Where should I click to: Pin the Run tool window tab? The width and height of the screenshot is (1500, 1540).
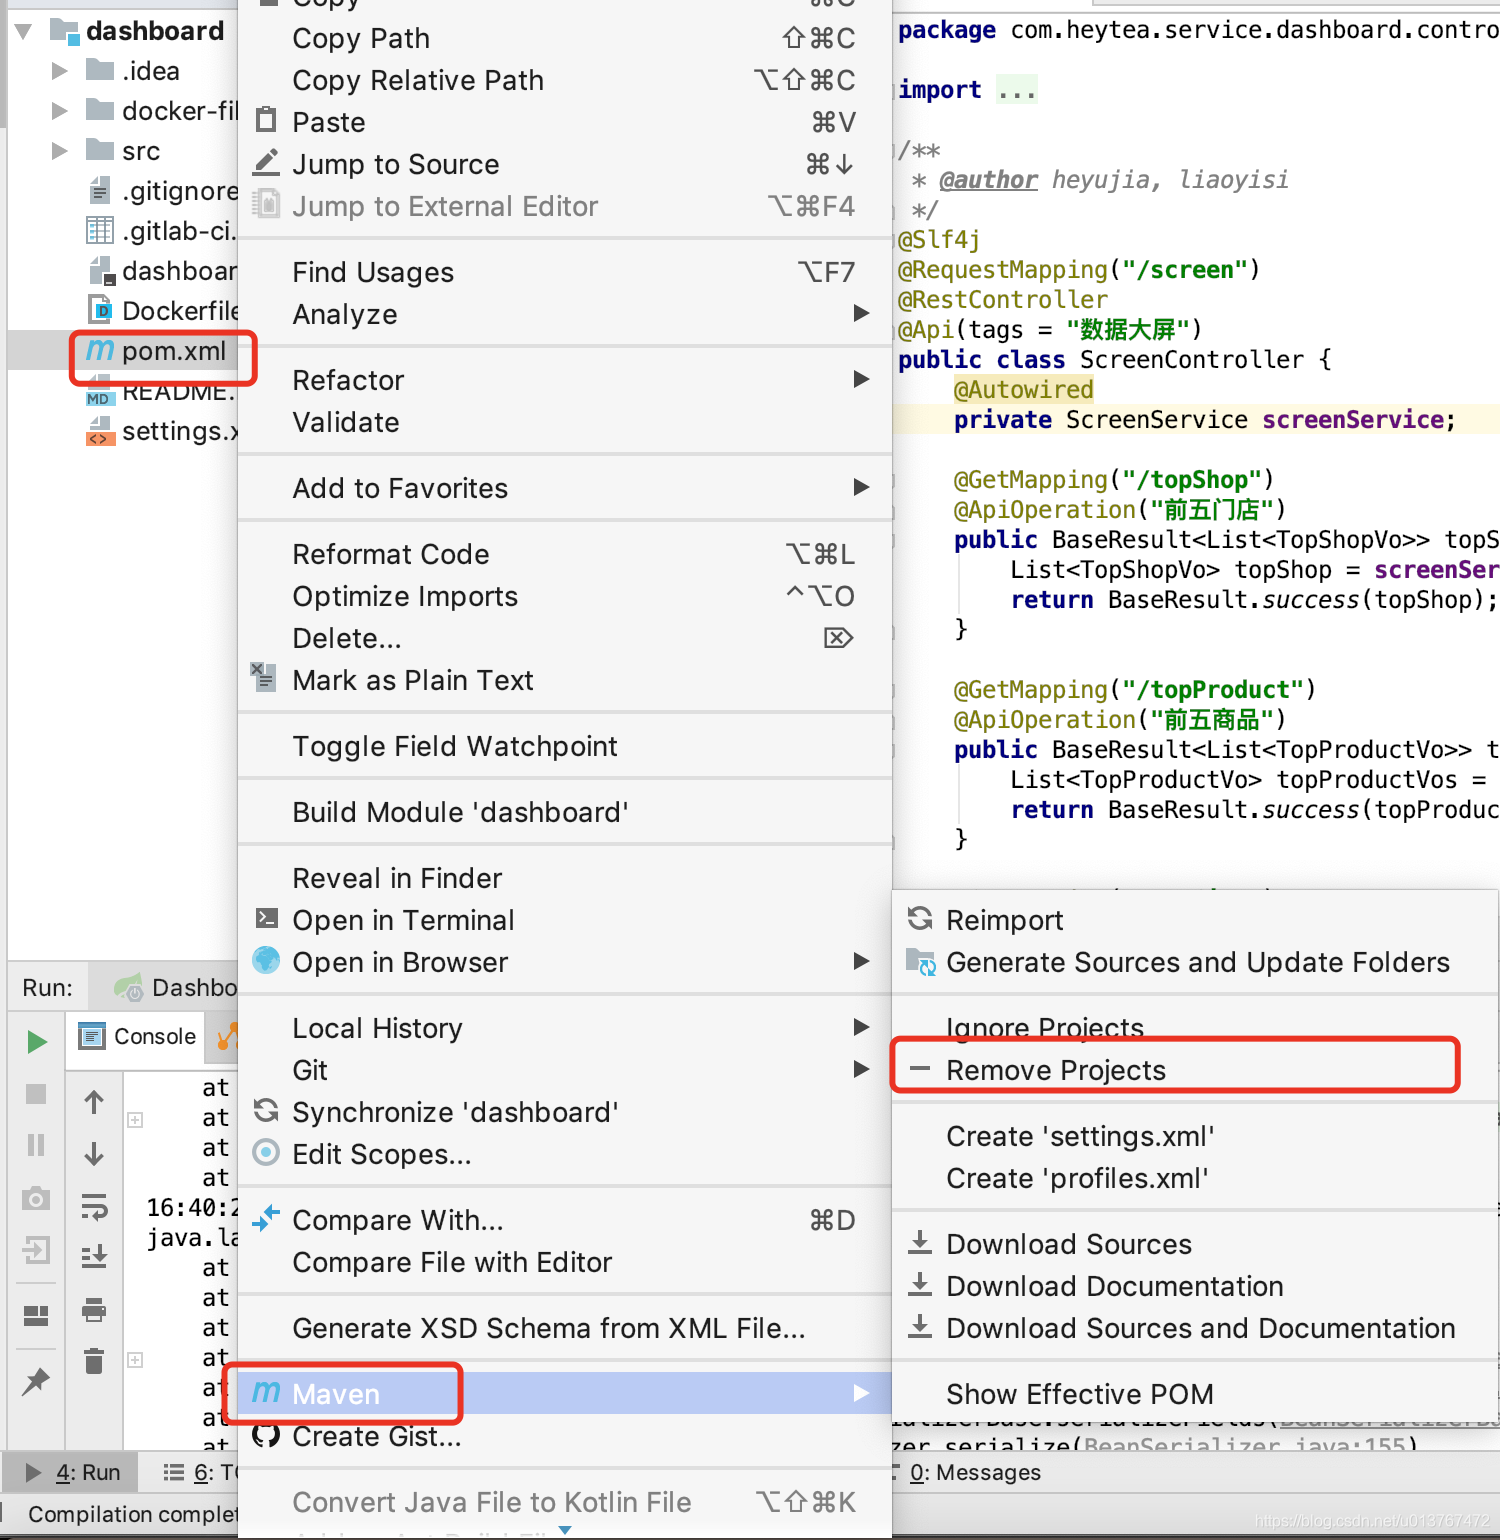[x=36, y=1382]
